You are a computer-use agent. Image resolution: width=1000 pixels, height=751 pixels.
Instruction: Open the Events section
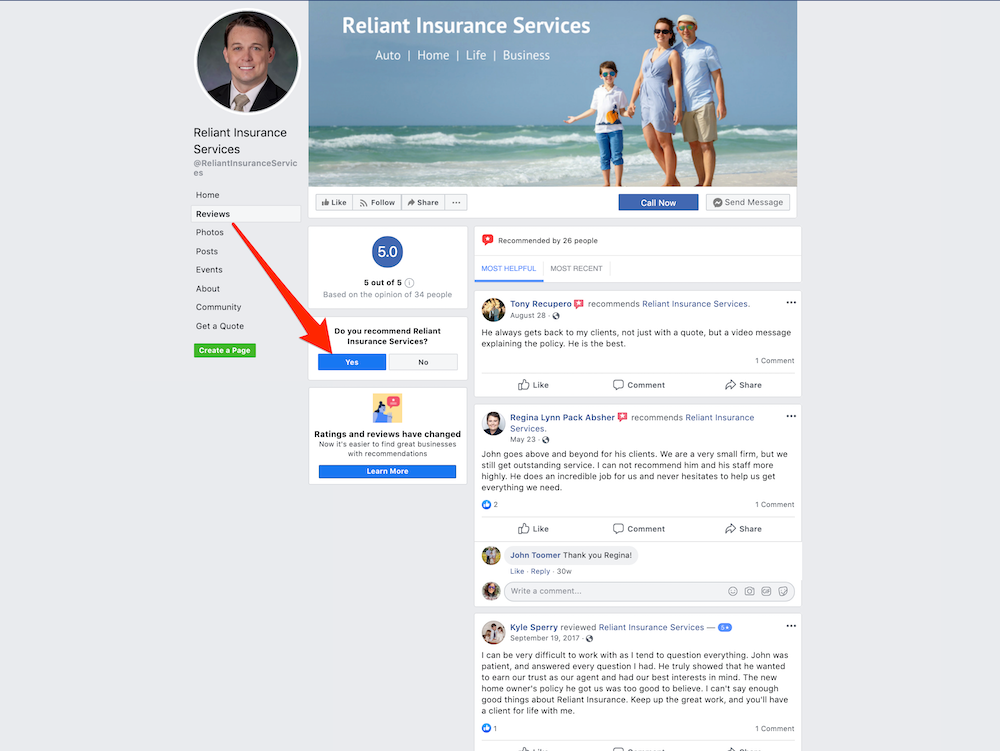click(209, 270)
